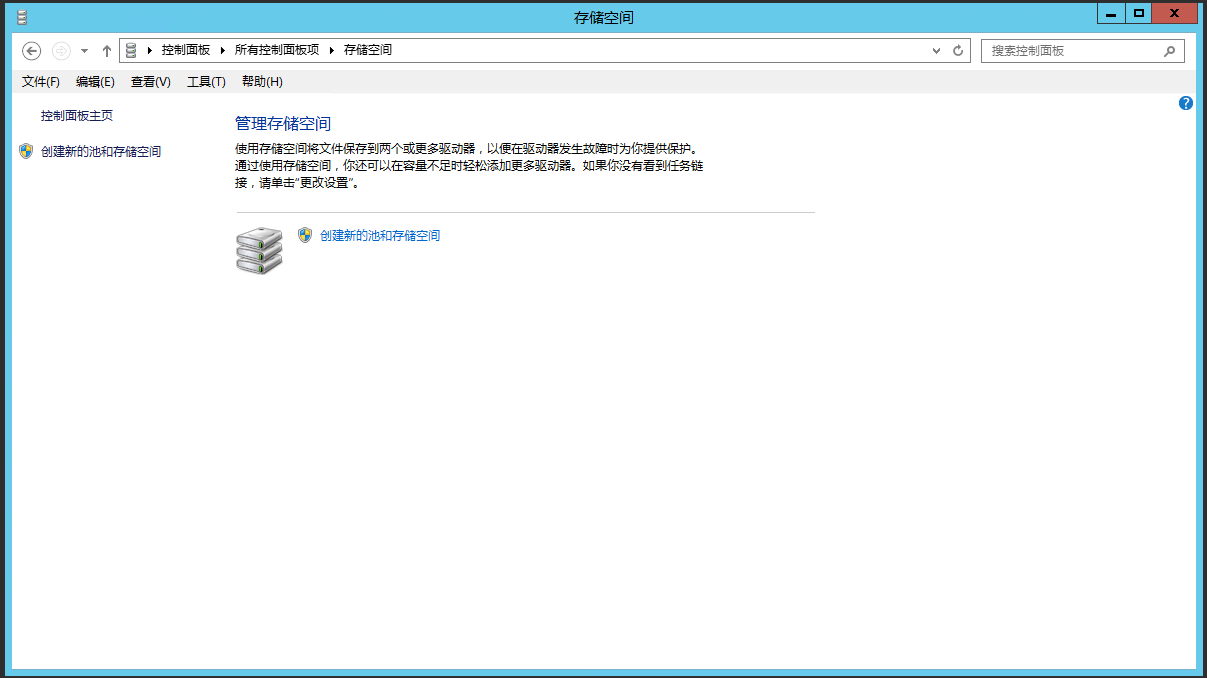Click the stacked drives illustration graphic

[259, 250]
